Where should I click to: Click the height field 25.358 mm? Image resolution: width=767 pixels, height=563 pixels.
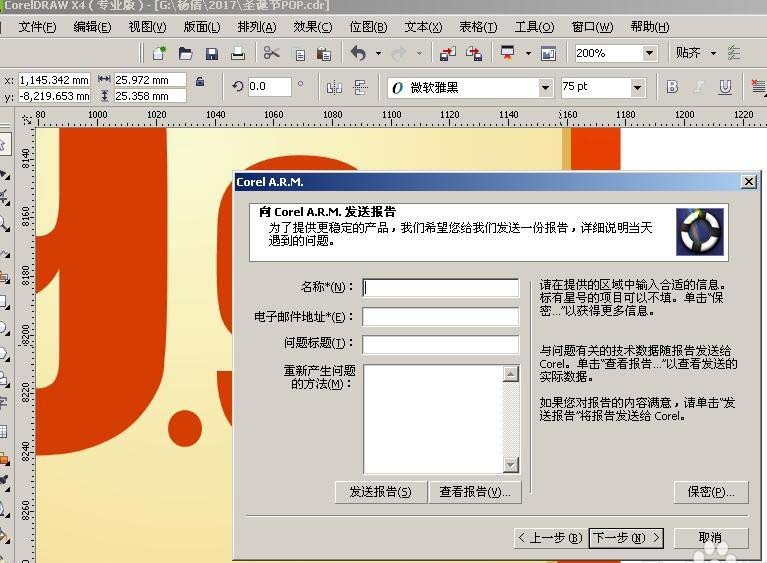tap(150, 96)
